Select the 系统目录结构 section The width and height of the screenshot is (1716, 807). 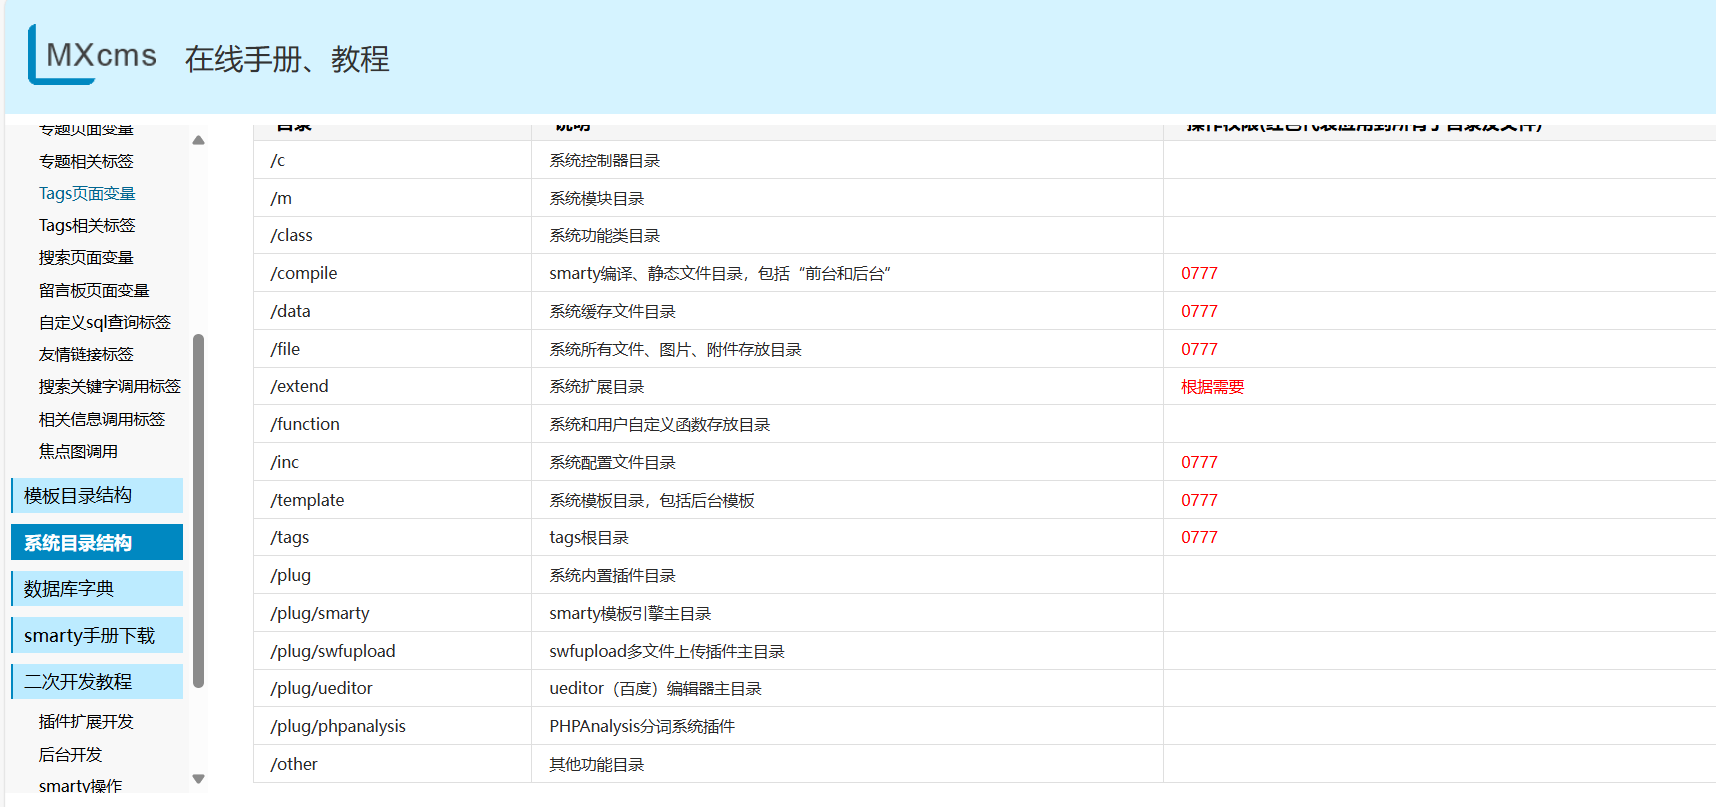tap(97, 542)
